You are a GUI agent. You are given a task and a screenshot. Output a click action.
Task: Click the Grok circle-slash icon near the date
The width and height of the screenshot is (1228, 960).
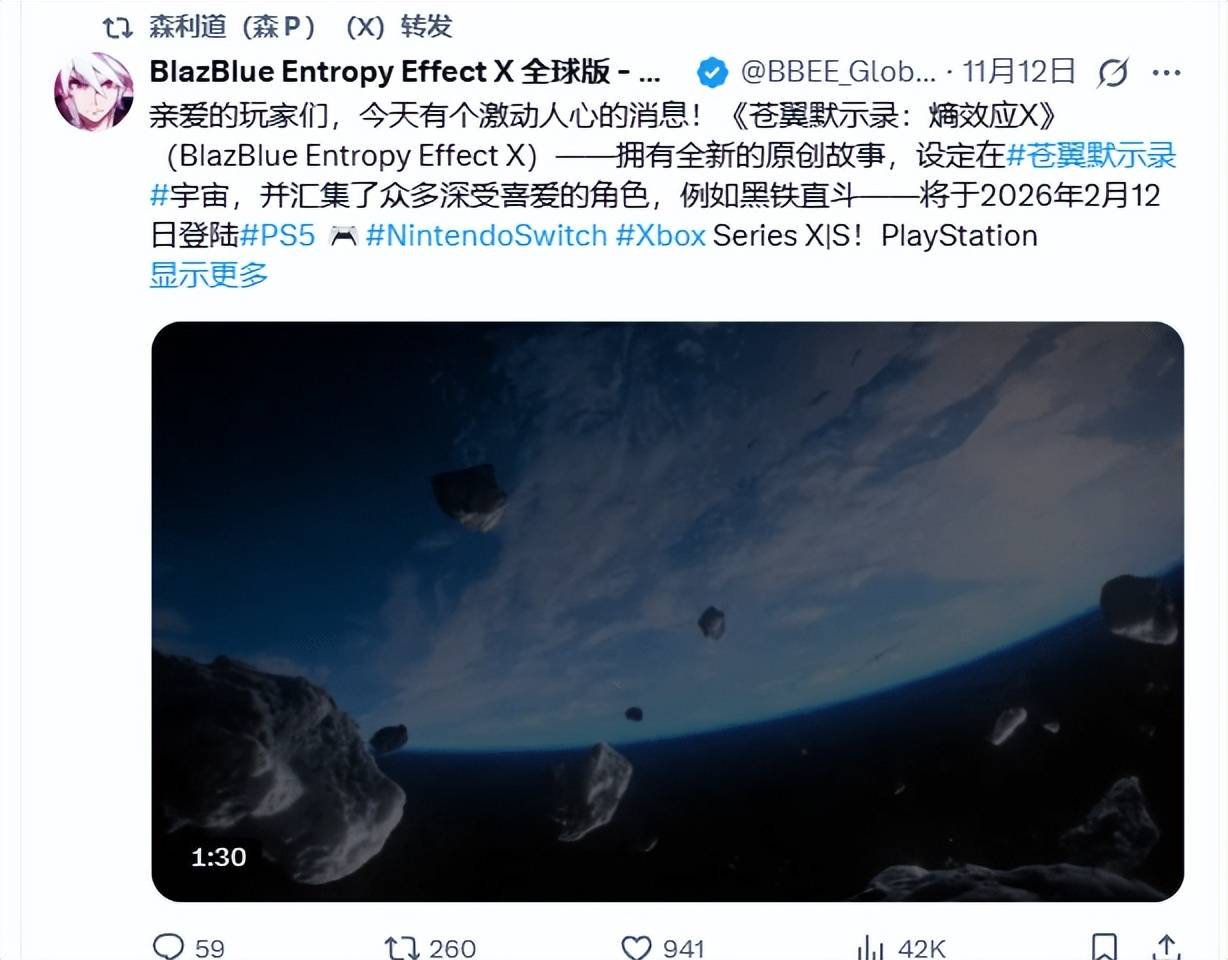(x=1112, y=72)
